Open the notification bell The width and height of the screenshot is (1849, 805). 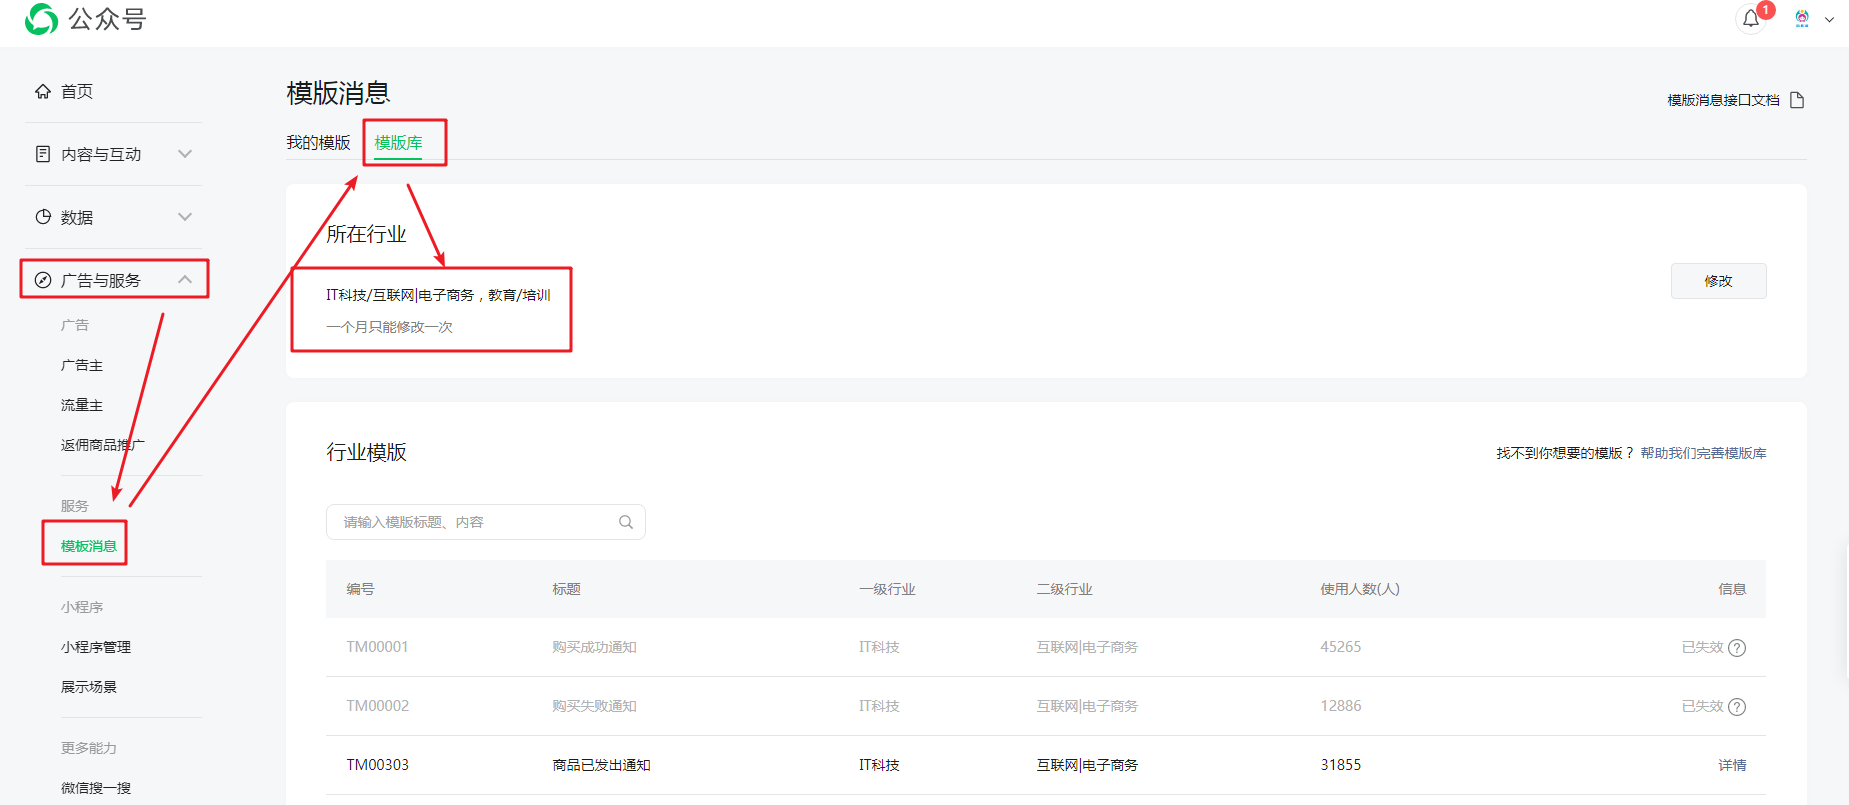click(x=1751, y=19)
